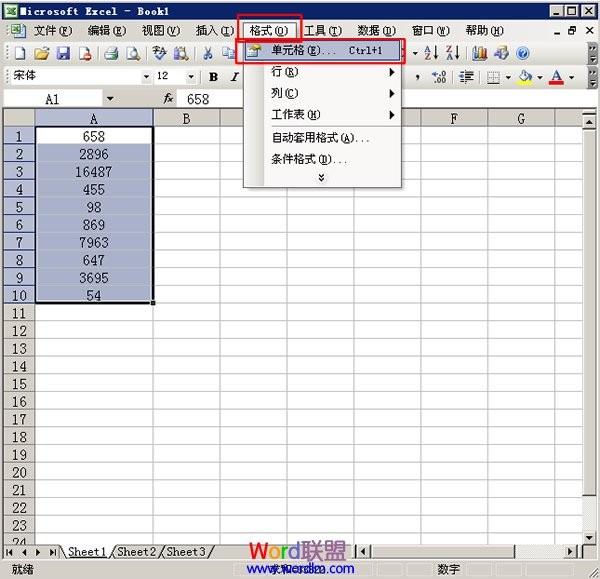The height and width of the screenshot is (579, 600).
Task: Apply yellow fill color bucket
Action: click(x=525, y=78)
